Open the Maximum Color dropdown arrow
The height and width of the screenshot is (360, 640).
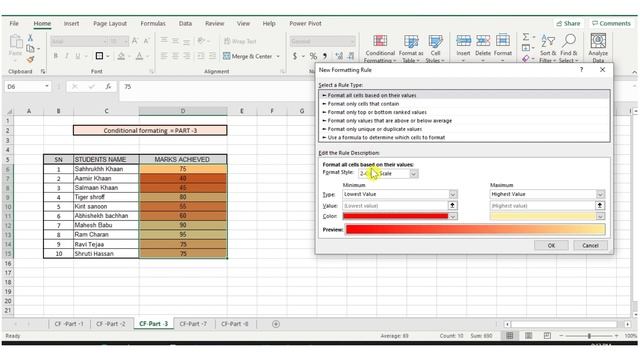pyautogui.click(x=600, y=216)
